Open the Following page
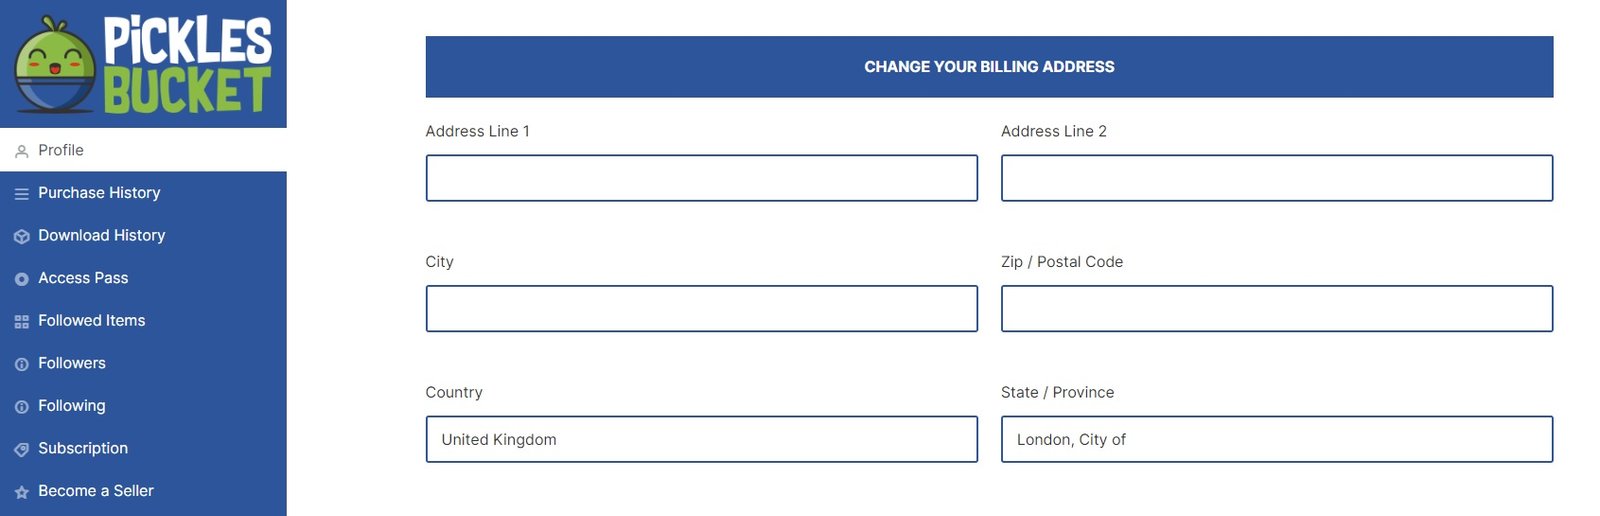Screen dimensions: 1600x516 (72, 406)
